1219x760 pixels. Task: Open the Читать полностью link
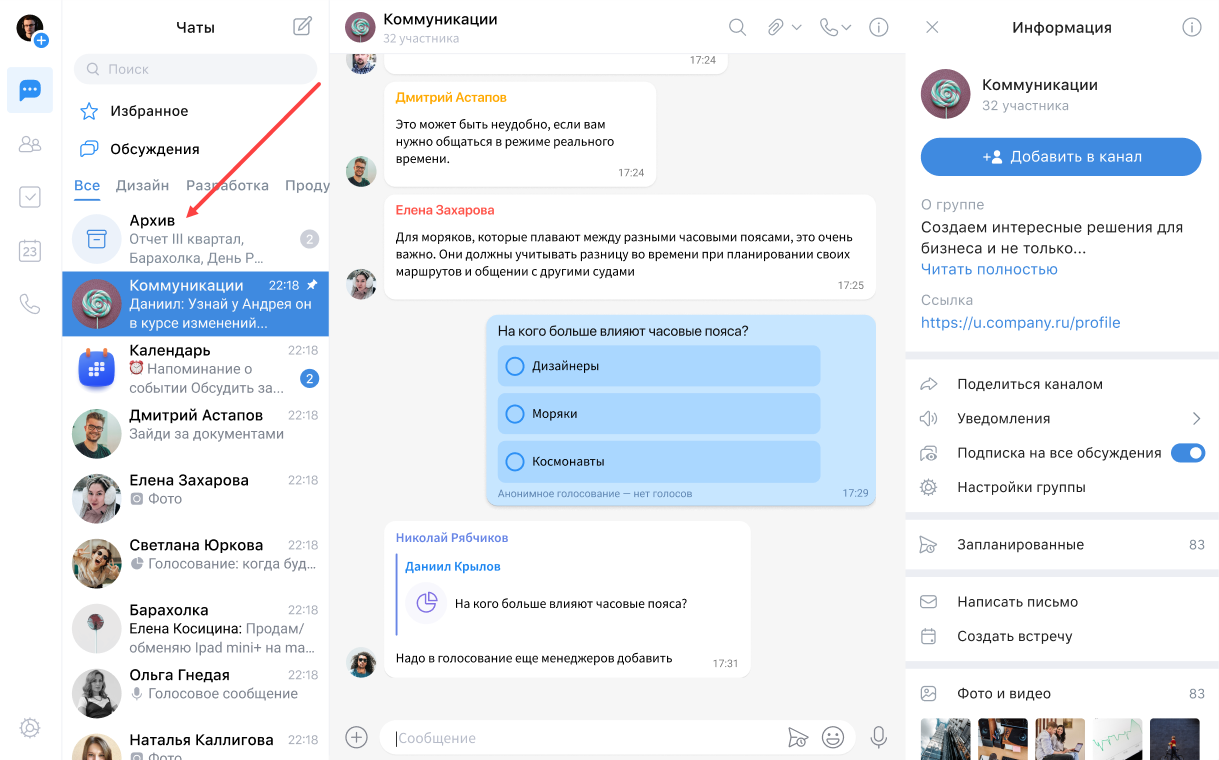tap(989, 269)
